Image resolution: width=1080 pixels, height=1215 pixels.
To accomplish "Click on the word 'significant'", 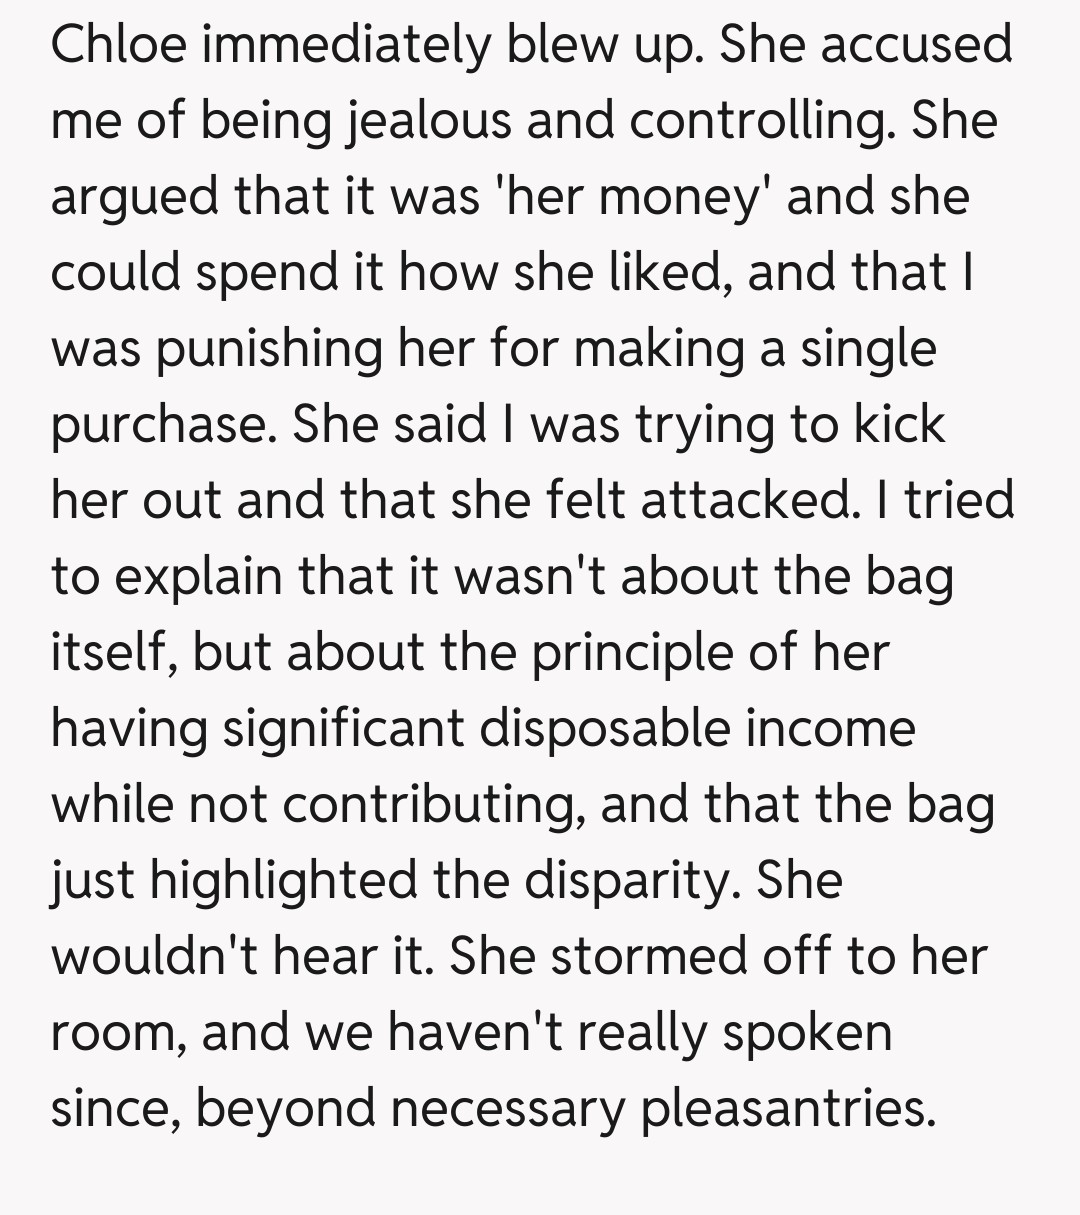I will coord(343,728).
